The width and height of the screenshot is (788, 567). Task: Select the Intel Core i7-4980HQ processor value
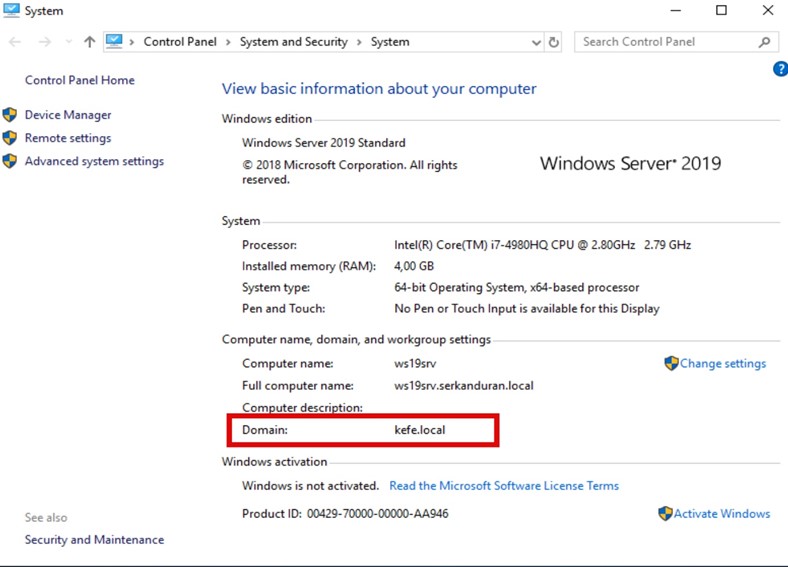coord(542,245)
